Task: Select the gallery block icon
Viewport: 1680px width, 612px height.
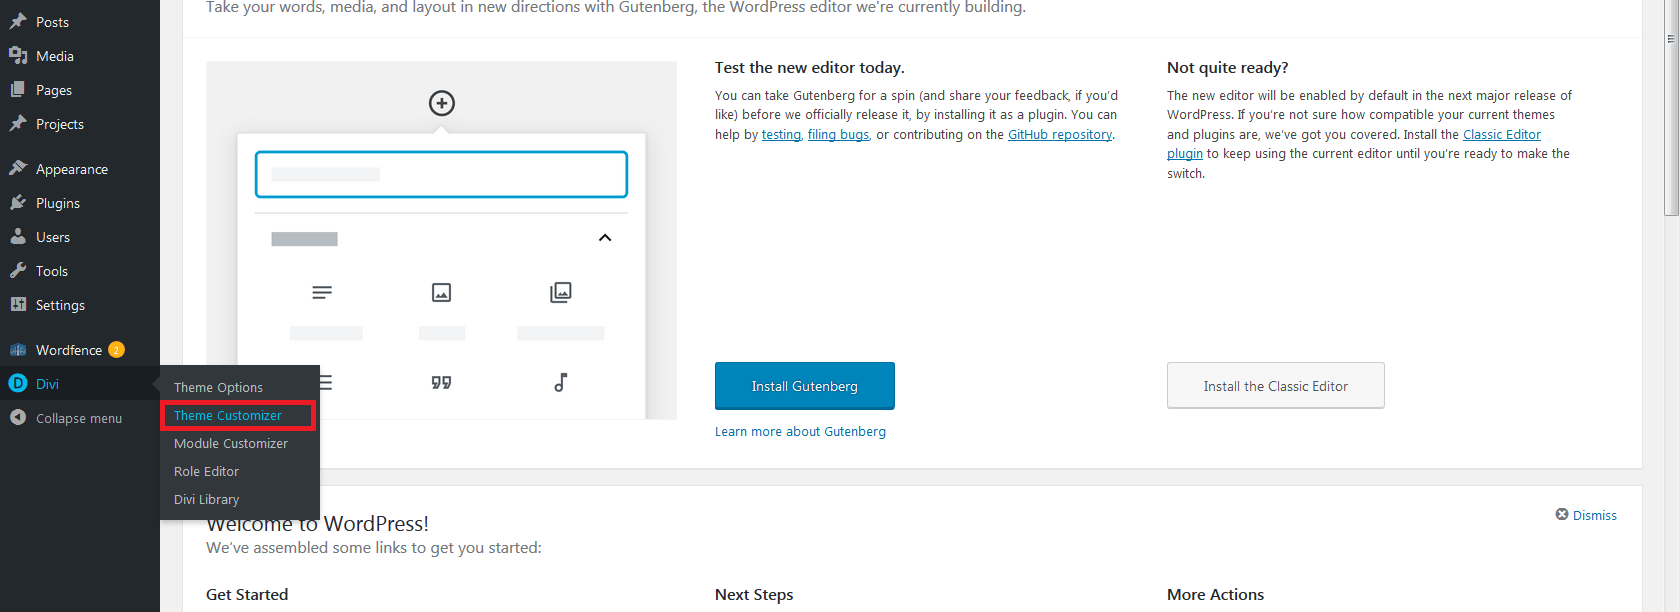Action: pos(561,292)
